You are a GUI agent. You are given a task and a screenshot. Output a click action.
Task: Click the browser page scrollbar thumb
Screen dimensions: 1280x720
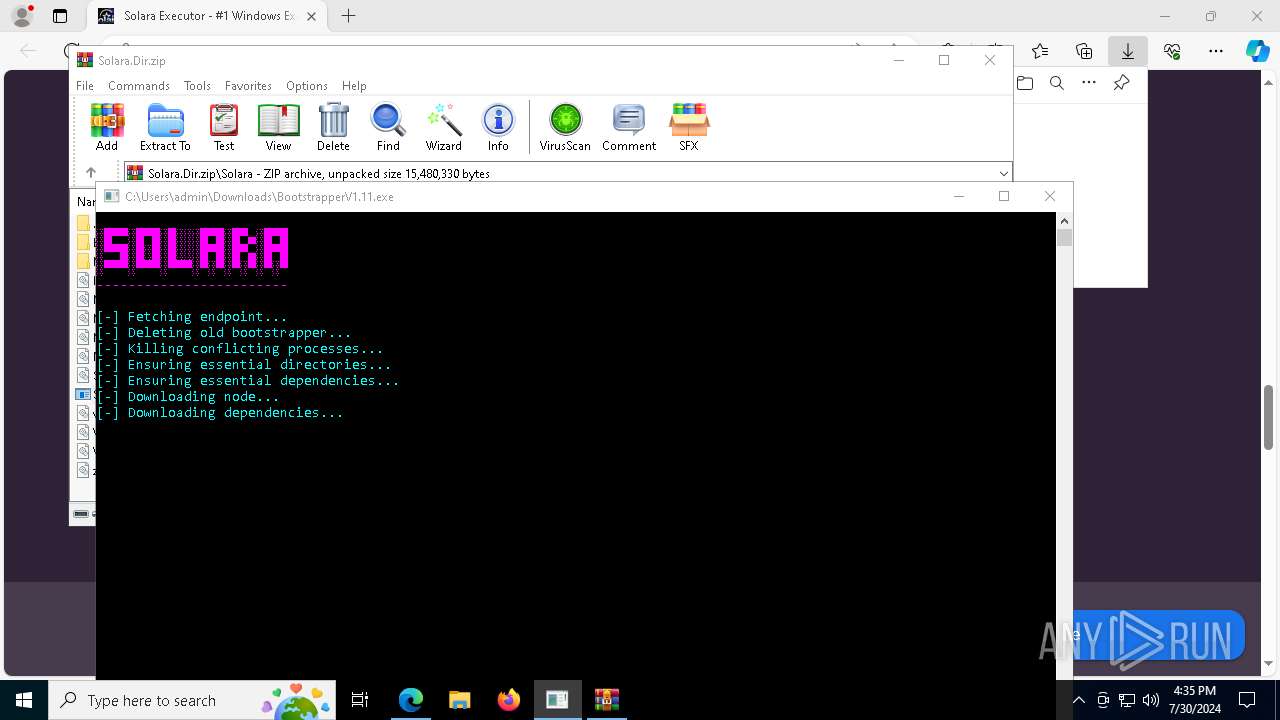point(1270,417)
